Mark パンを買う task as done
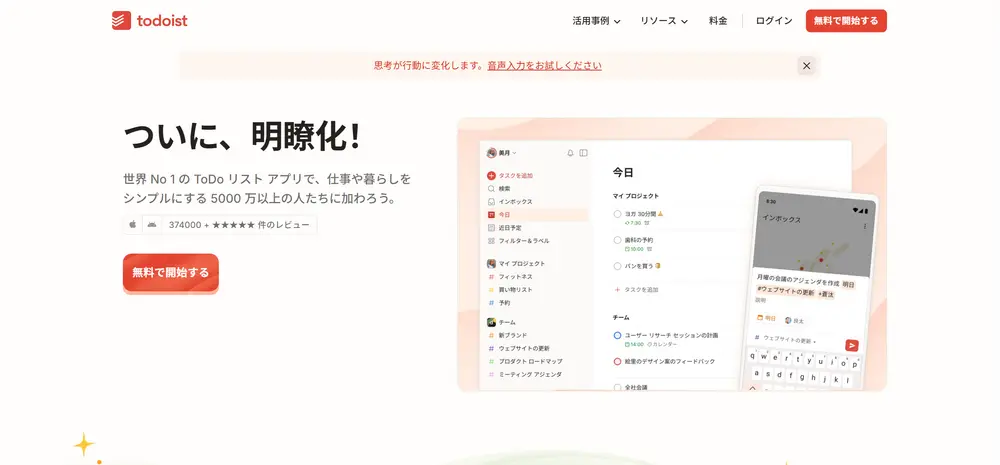Viewport: 1000px width, 465px height. coord(617,266)
